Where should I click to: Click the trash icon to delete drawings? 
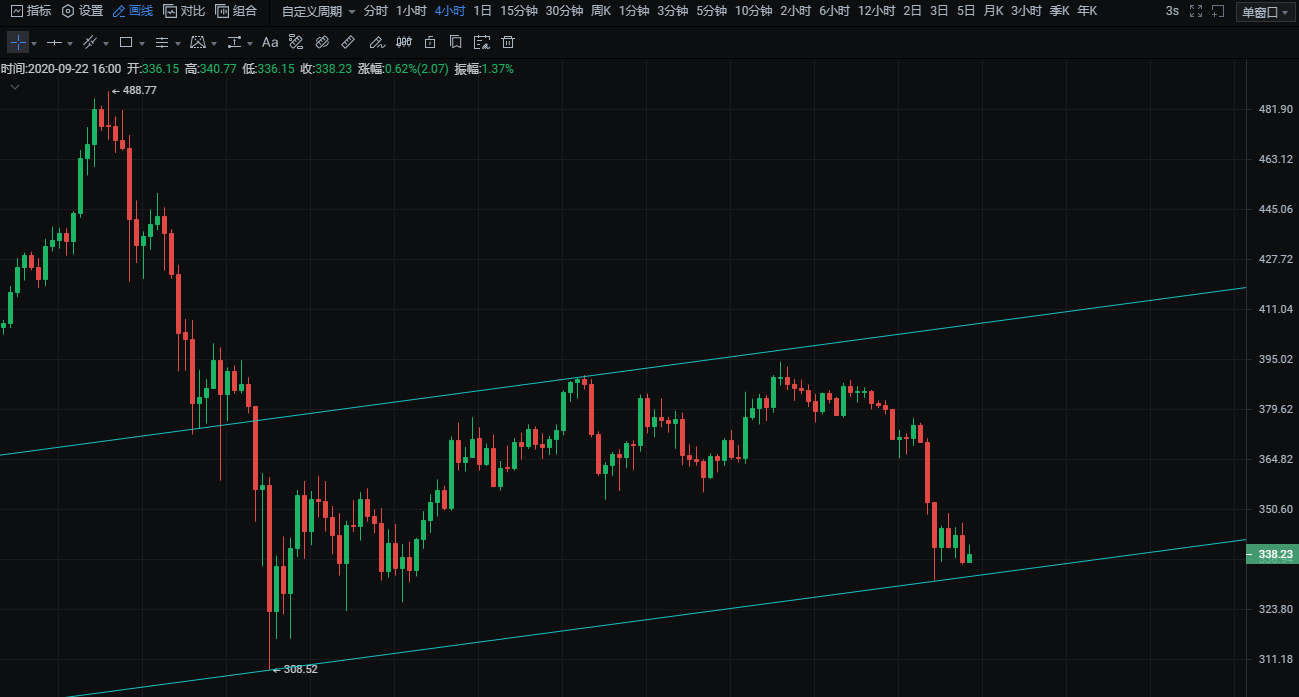(x=508, y=43)
